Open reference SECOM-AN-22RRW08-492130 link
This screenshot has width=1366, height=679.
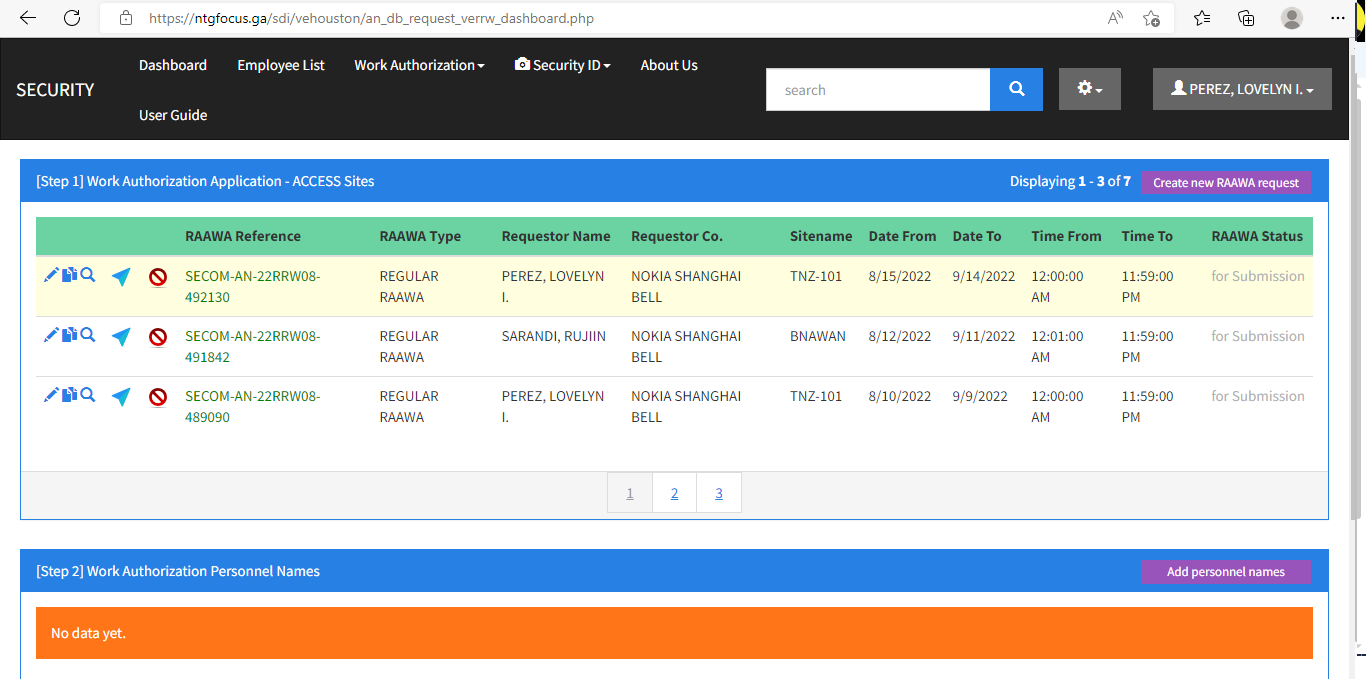pyautogui.click(x=253, y=286)
